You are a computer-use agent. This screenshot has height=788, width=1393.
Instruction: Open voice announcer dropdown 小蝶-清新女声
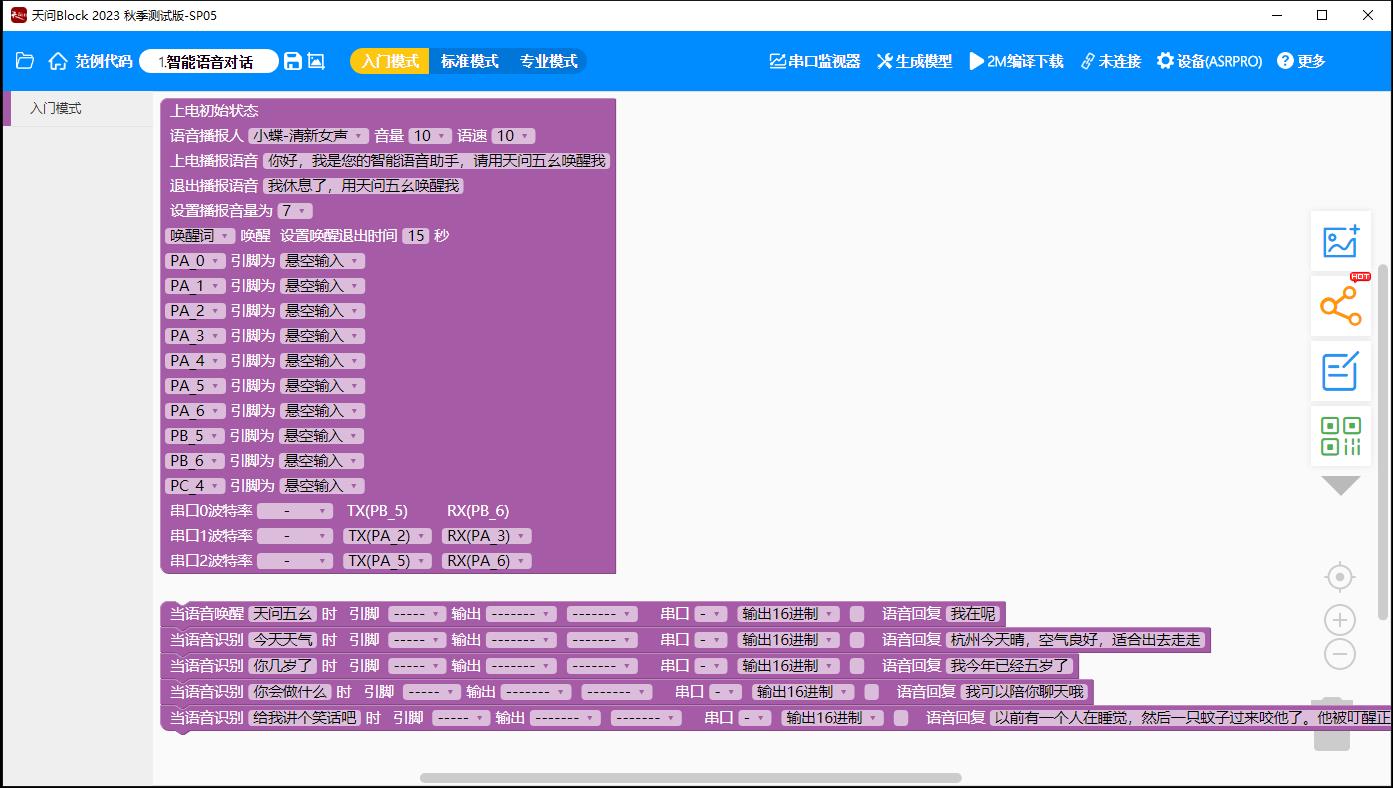click(x=309, y=136)
